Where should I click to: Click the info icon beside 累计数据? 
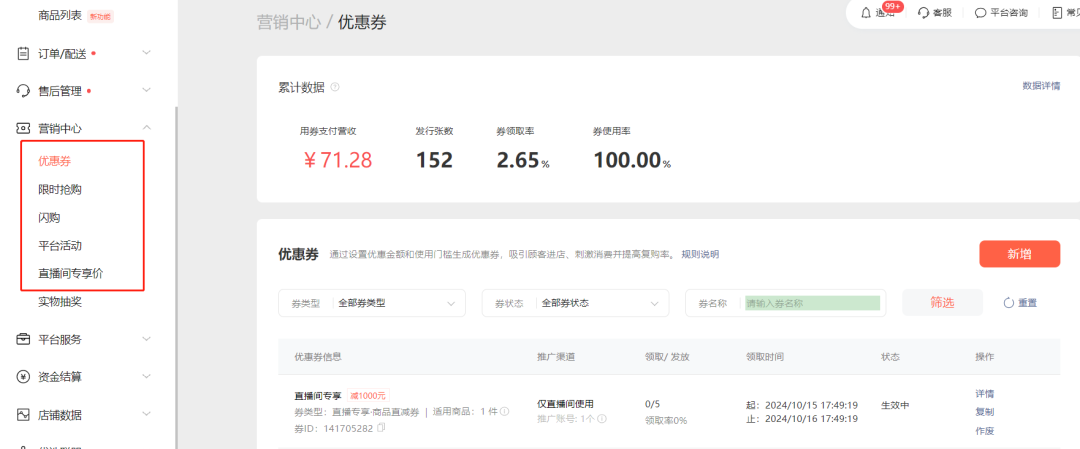(x=335, y=87)
